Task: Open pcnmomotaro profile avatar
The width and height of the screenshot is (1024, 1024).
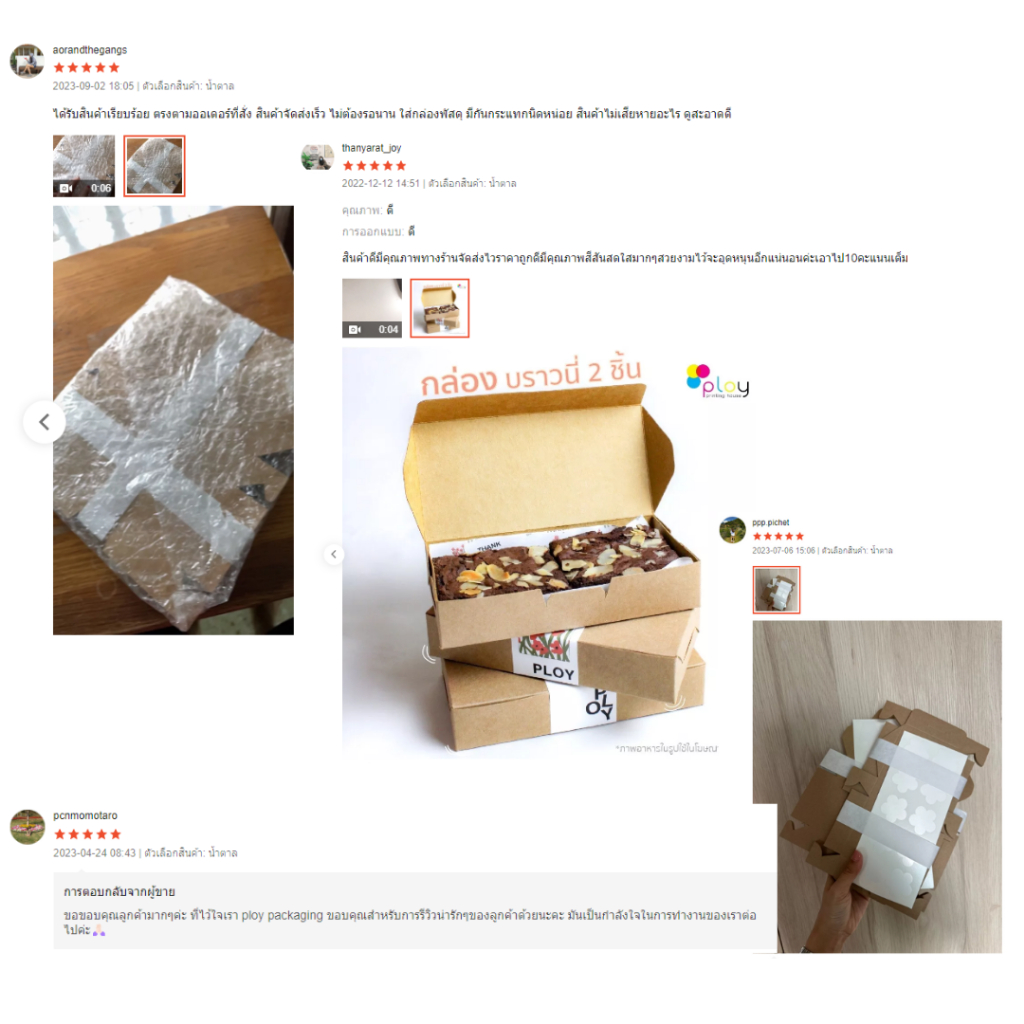Action: [27, 827]
